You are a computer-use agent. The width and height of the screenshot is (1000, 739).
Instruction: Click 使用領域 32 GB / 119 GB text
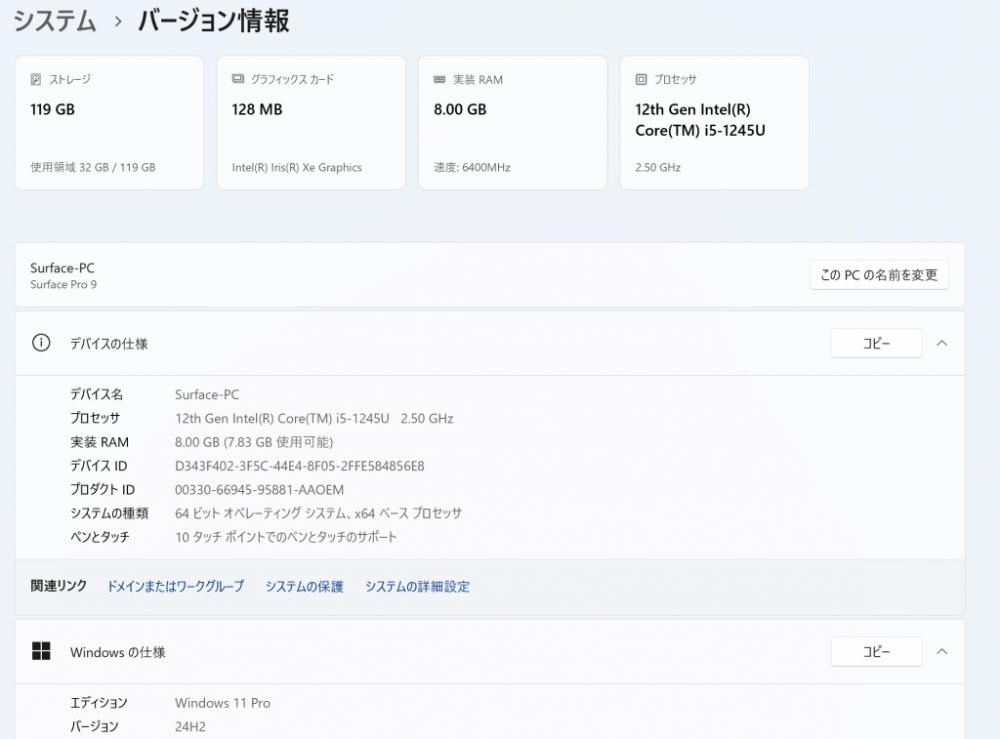93,167
